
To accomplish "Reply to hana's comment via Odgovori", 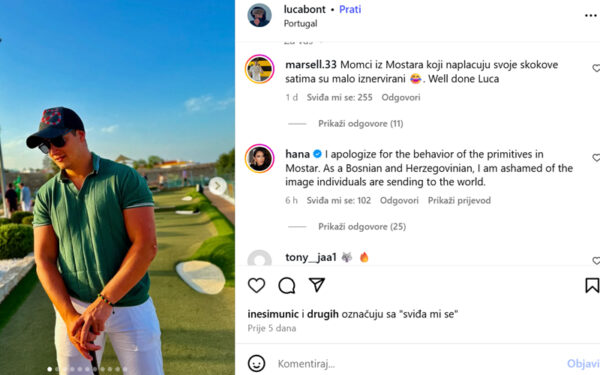I will [x=399, y=201].
